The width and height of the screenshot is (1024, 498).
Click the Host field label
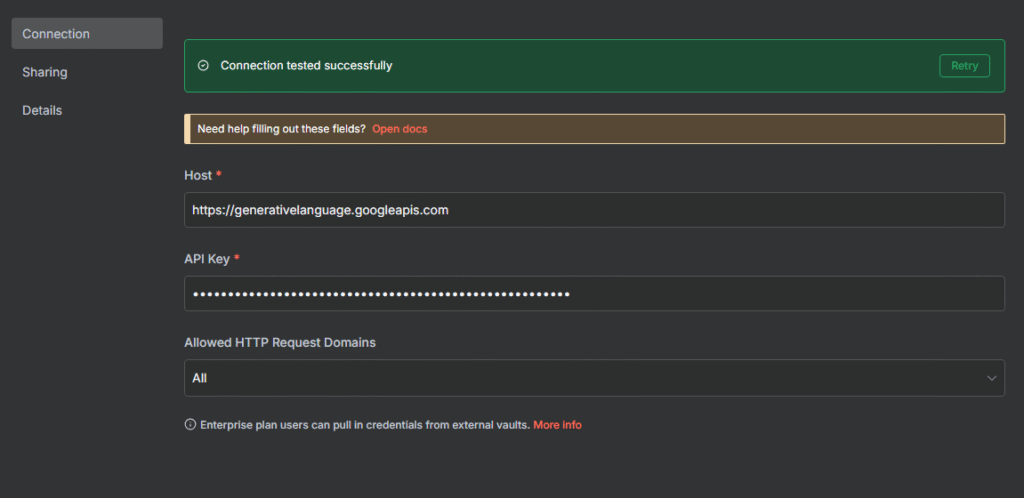[x=198, y=175]
